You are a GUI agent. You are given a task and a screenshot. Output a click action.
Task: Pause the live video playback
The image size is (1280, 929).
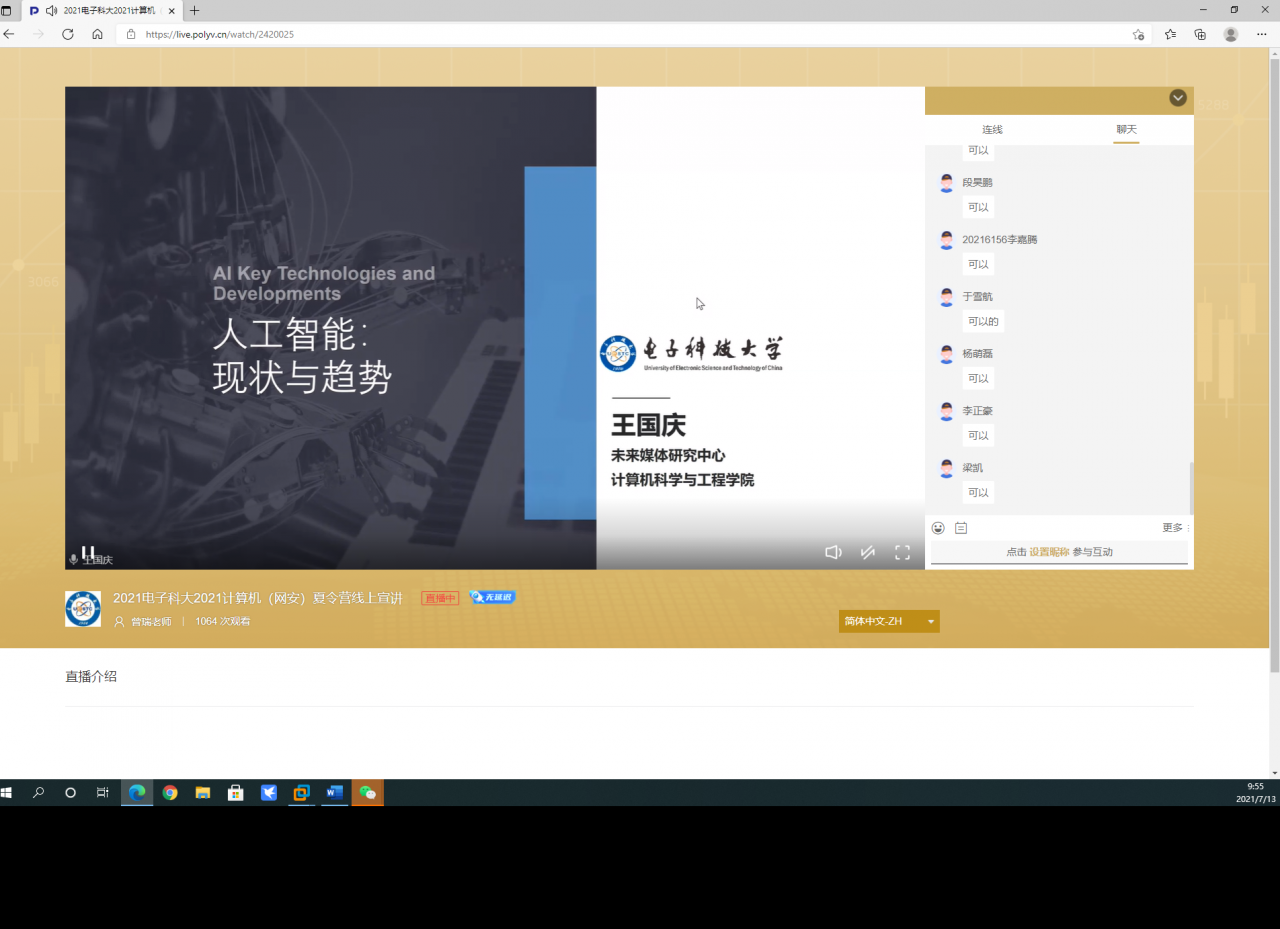point(88,552)
